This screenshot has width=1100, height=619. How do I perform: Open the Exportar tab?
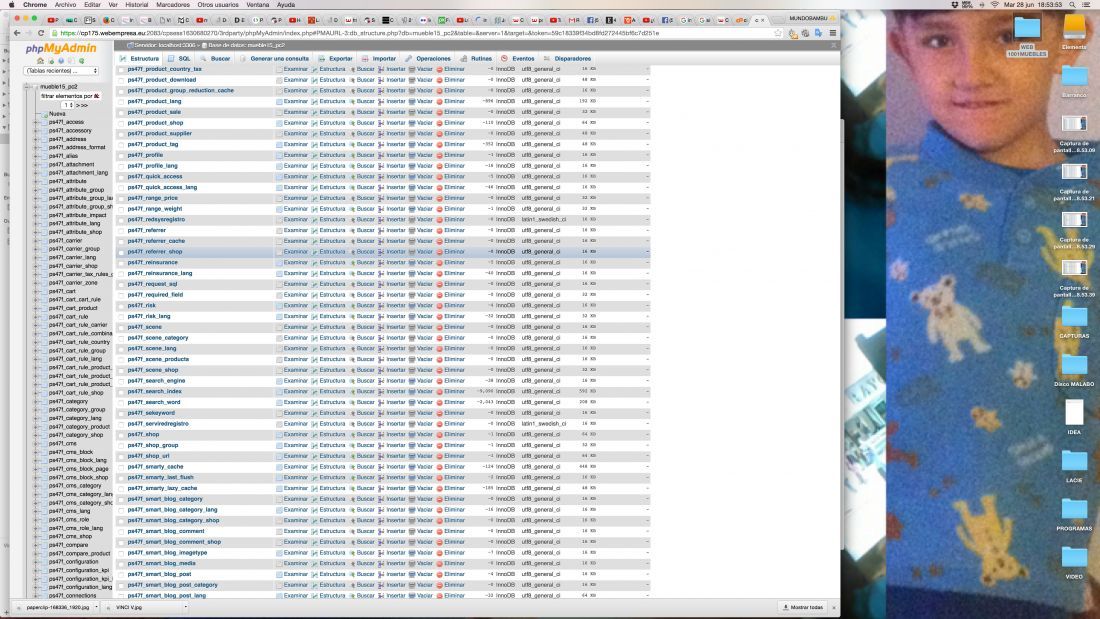[335, 59]
